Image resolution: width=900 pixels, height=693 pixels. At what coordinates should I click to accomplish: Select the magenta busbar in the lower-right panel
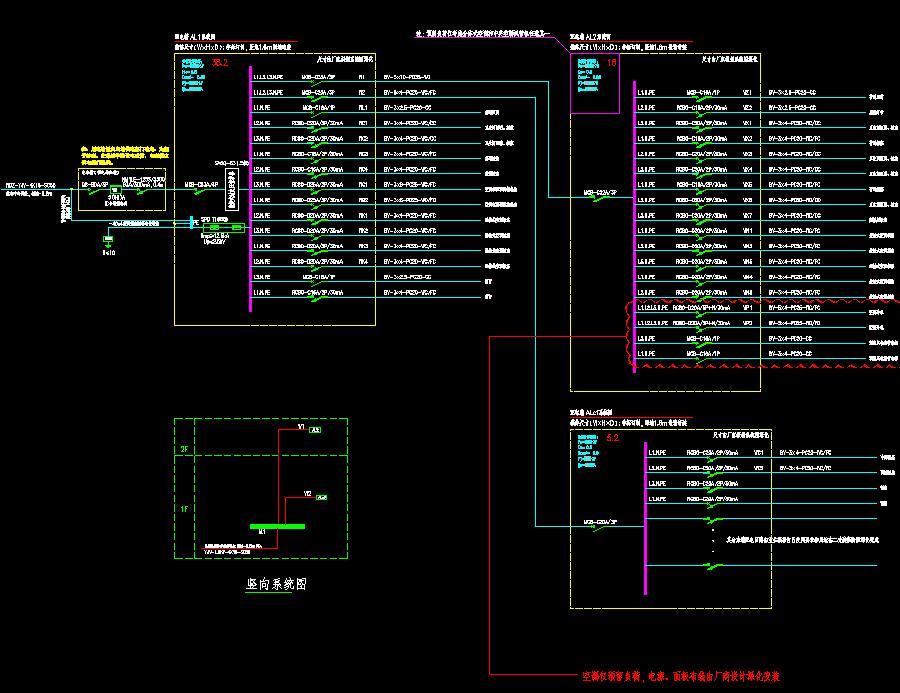point(645,518)
